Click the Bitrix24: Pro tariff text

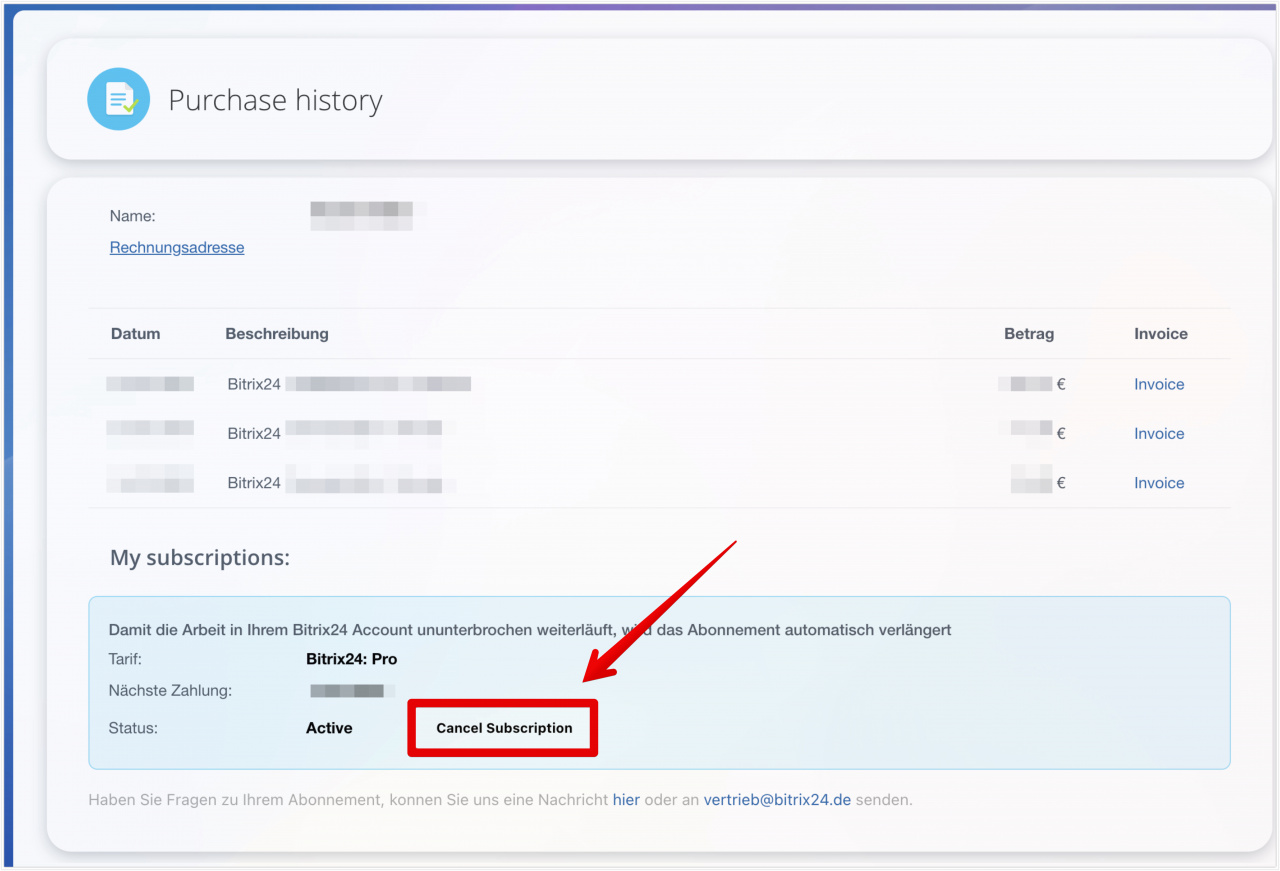(351, 659)
